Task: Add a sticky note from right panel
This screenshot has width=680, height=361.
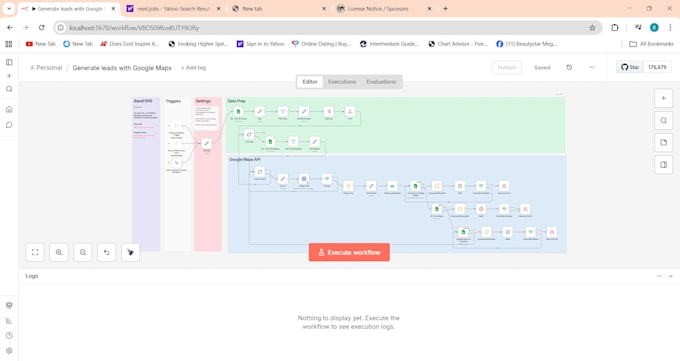Action: (664, 143)
